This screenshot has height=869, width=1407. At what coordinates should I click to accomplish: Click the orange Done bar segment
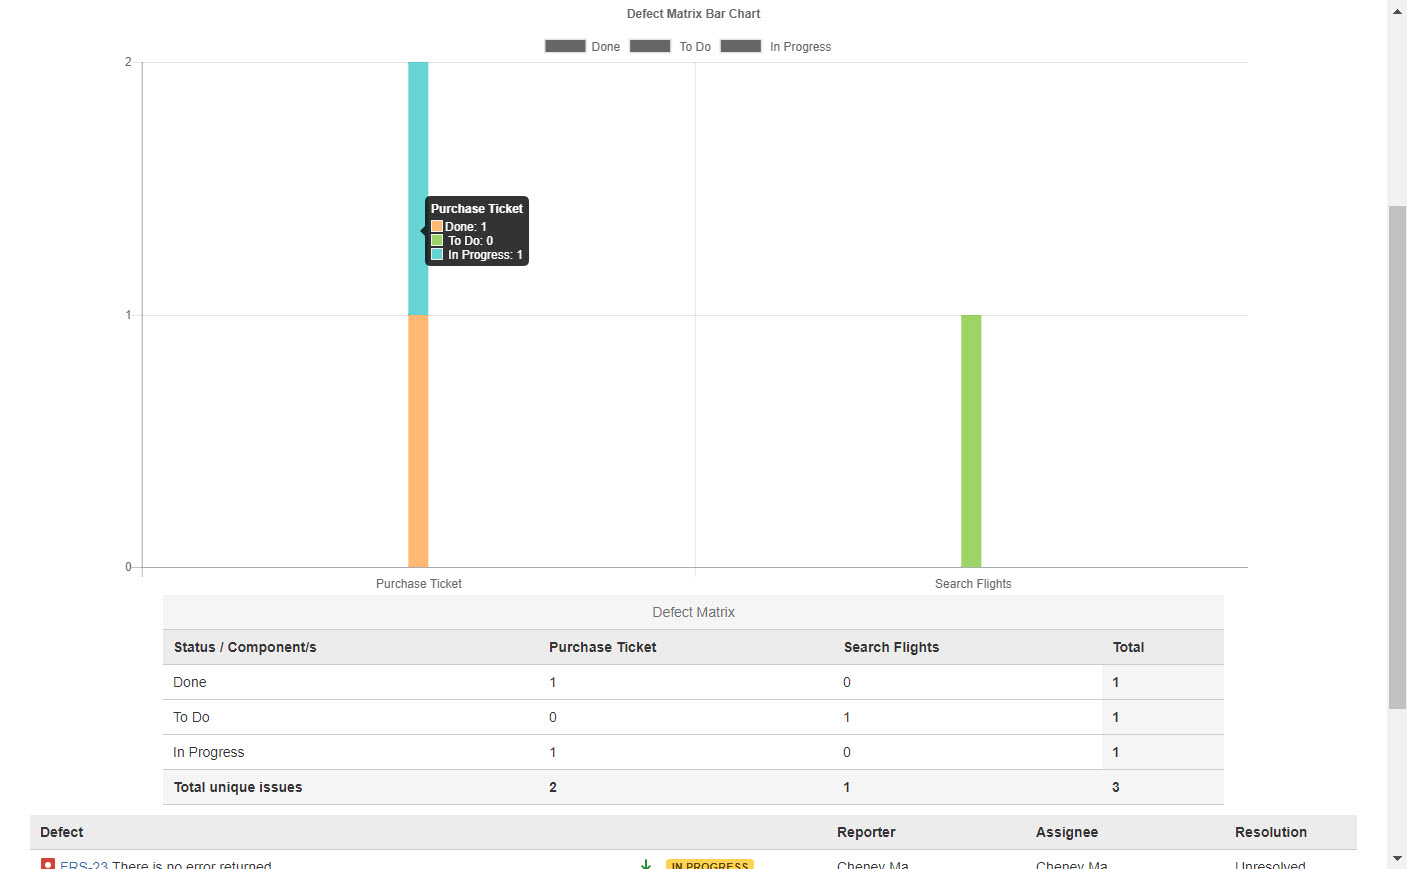click(418, 441)
